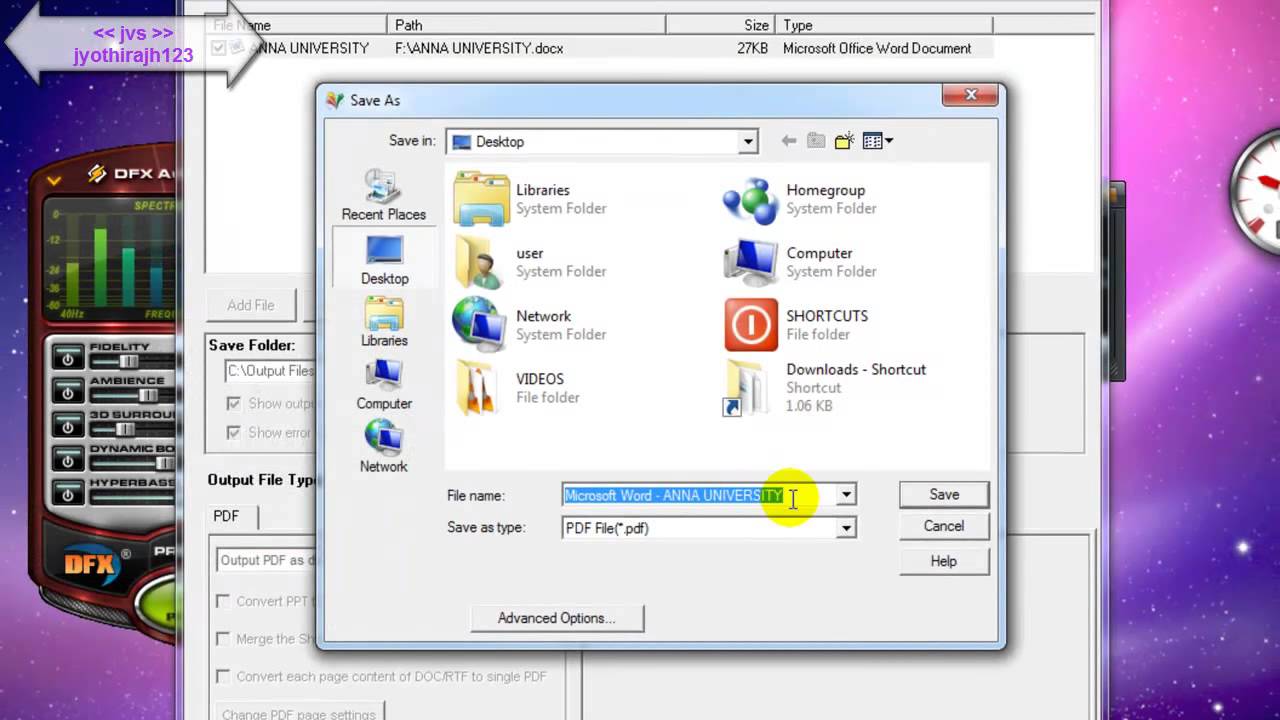Open Advanced Options
Screen dimensions: 1280x720
click(x=557, y=618)
